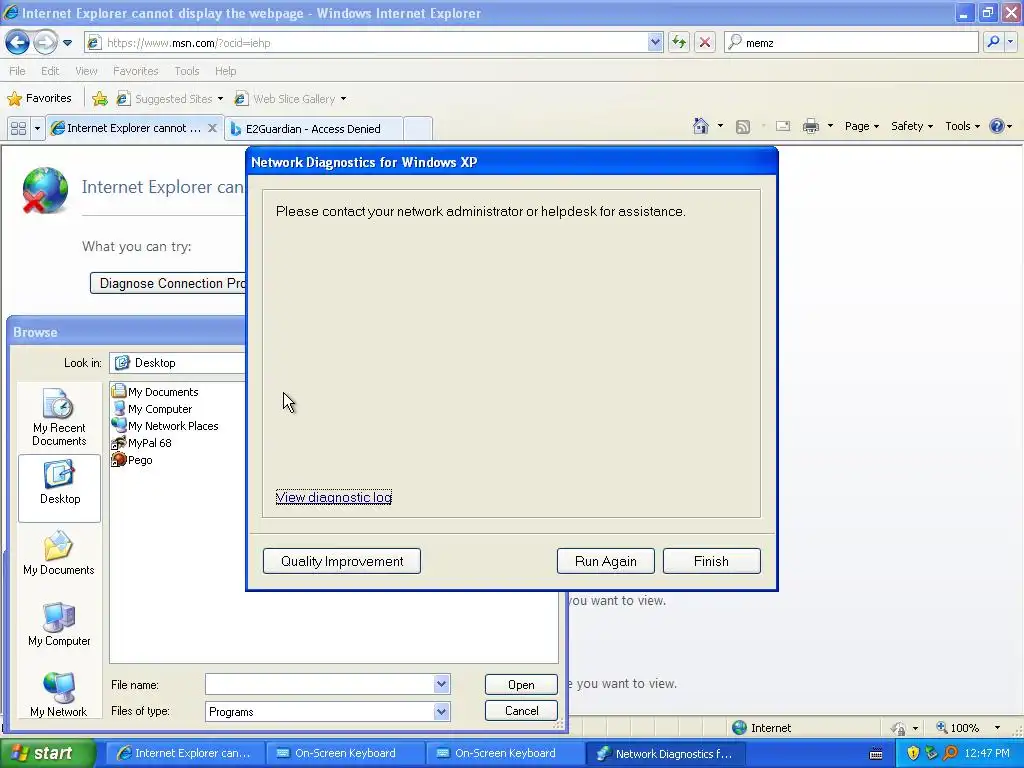Open the Tools command bar dropdown

(x=963, y=127)
